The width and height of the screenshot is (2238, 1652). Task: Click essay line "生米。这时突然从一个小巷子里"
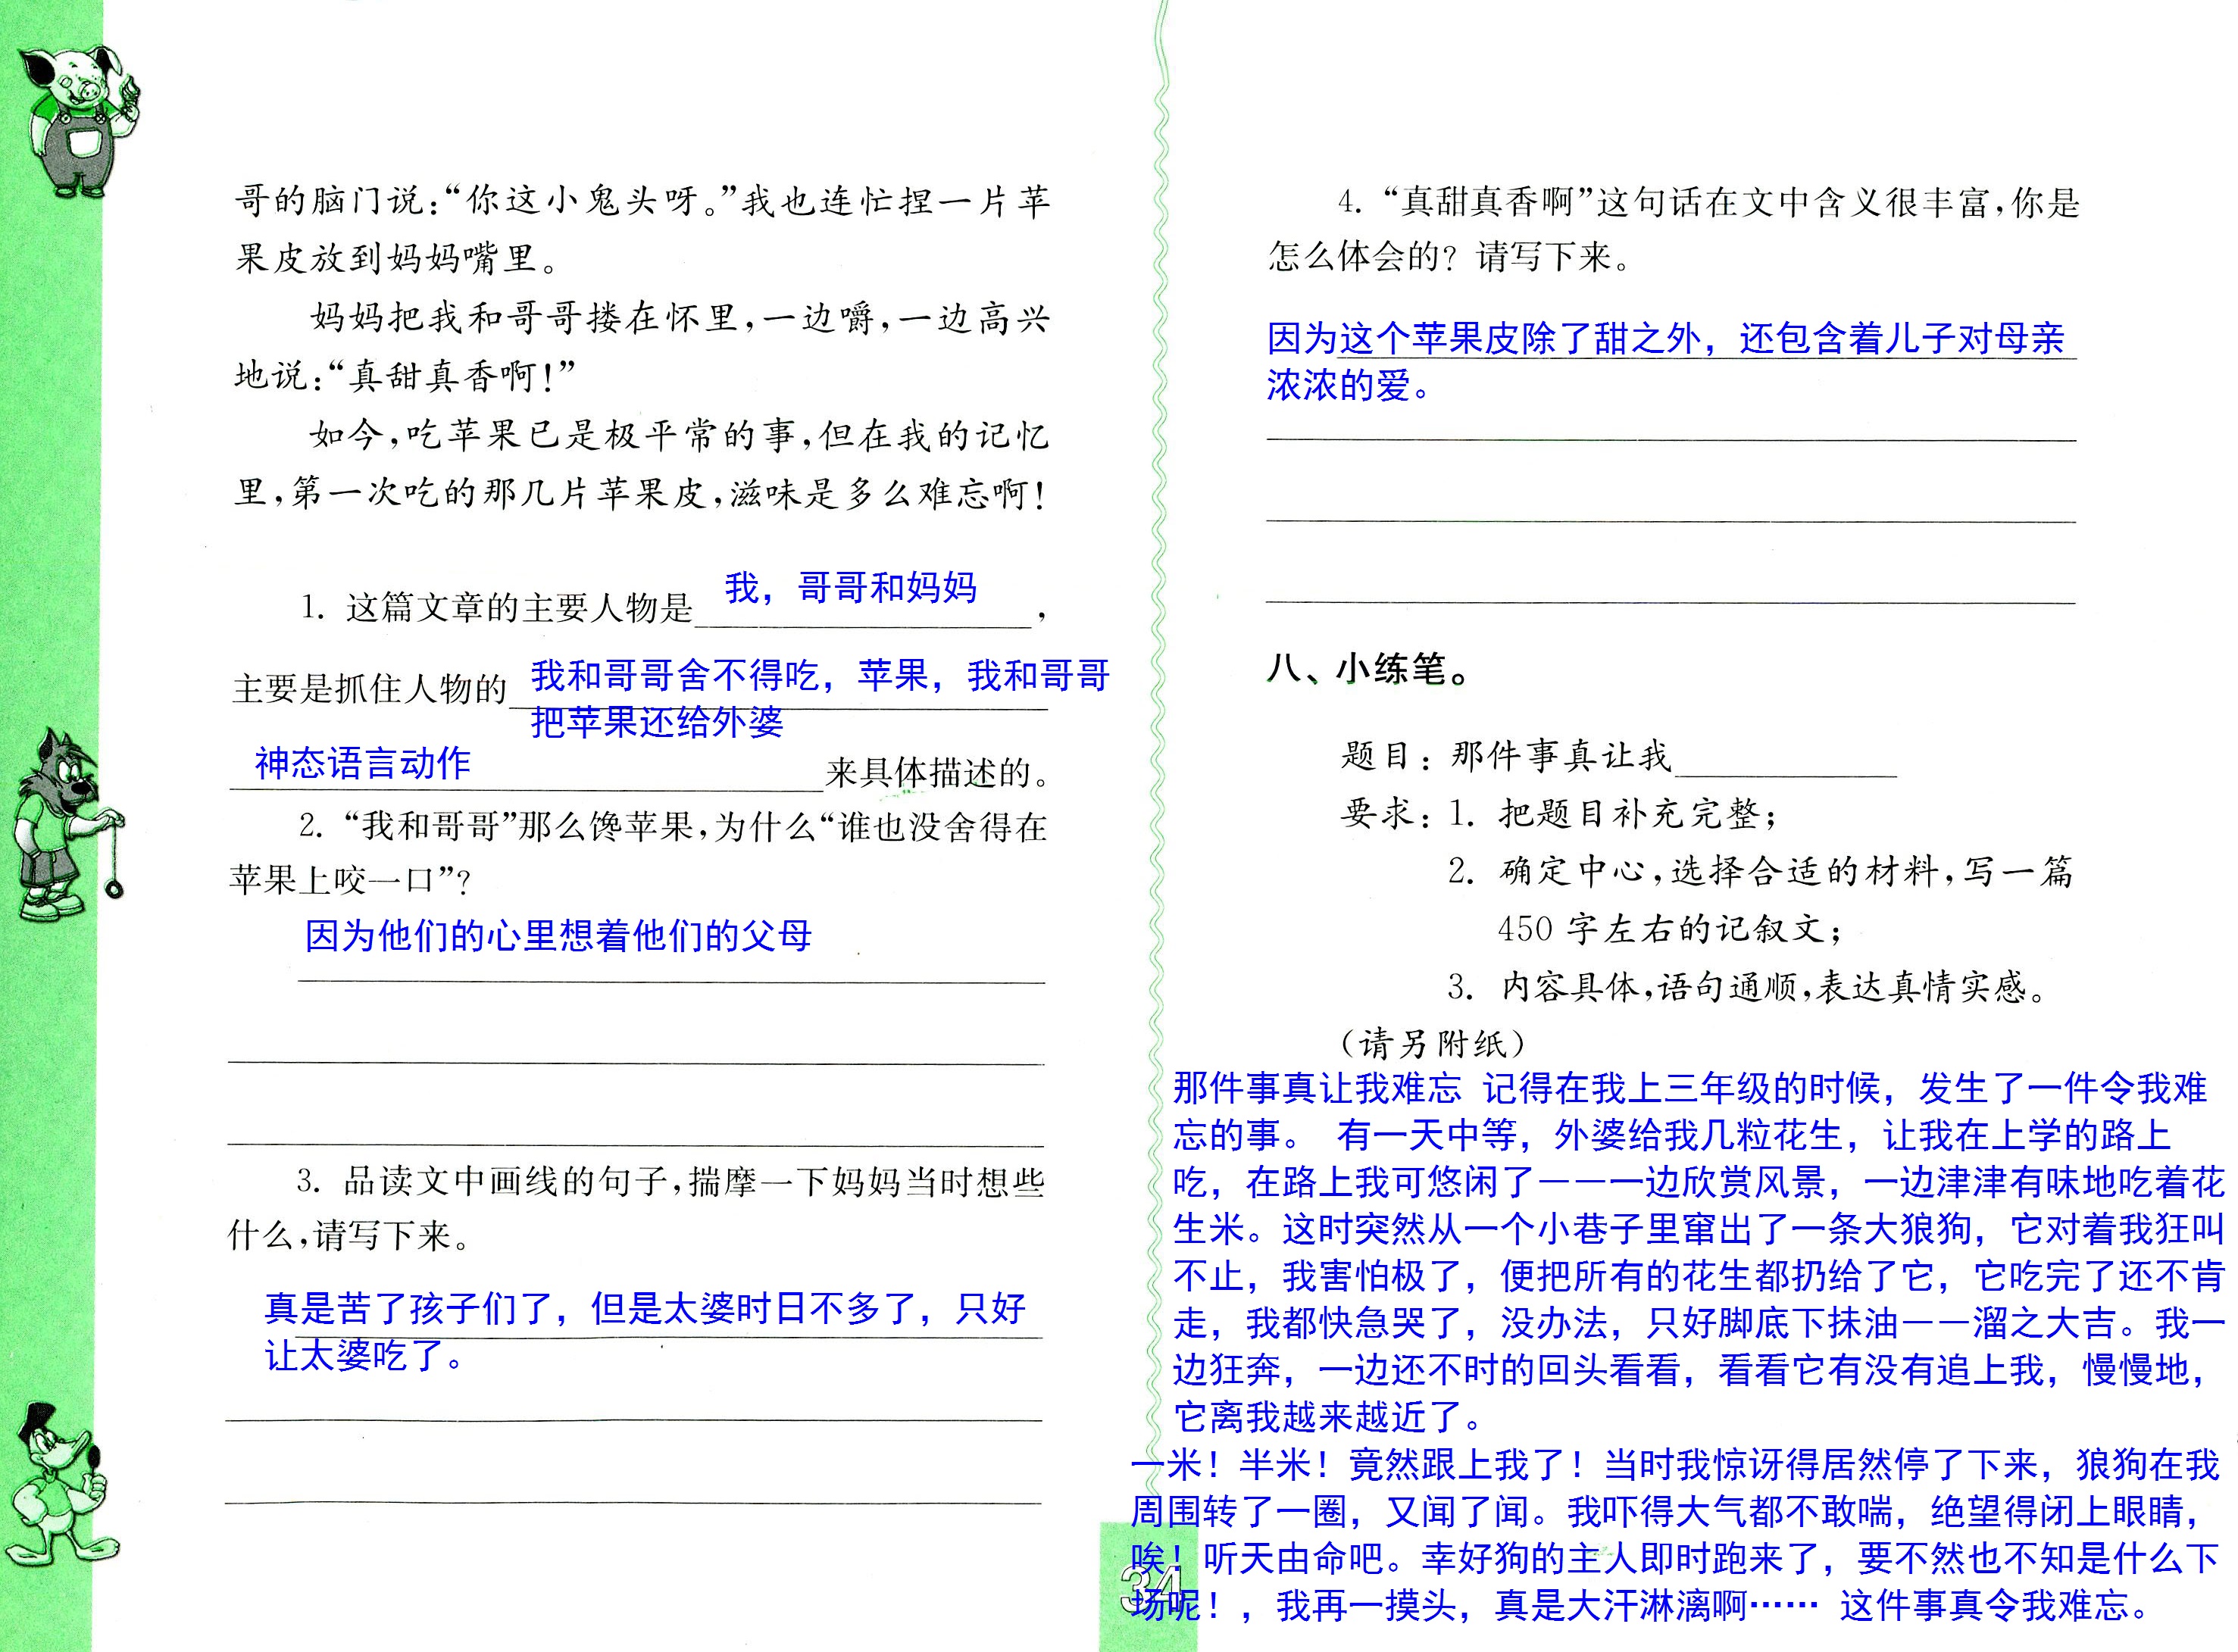[1699, 1229]
